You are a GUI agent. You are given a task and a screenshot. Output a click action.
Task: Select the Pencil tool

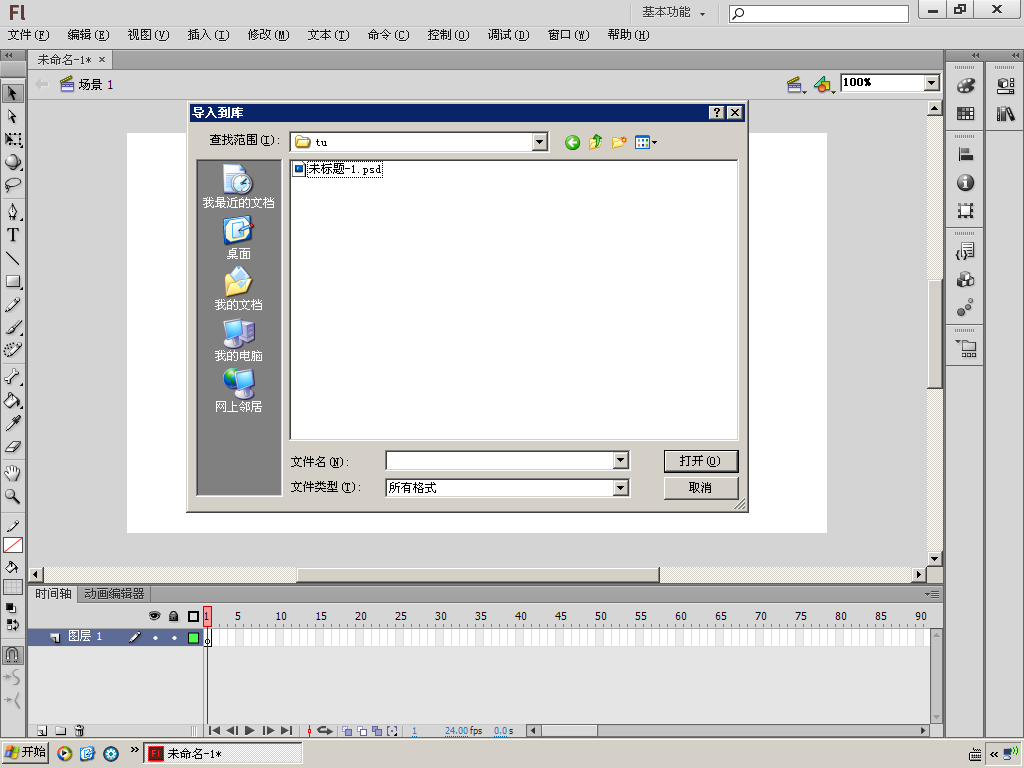coord(12,305)
